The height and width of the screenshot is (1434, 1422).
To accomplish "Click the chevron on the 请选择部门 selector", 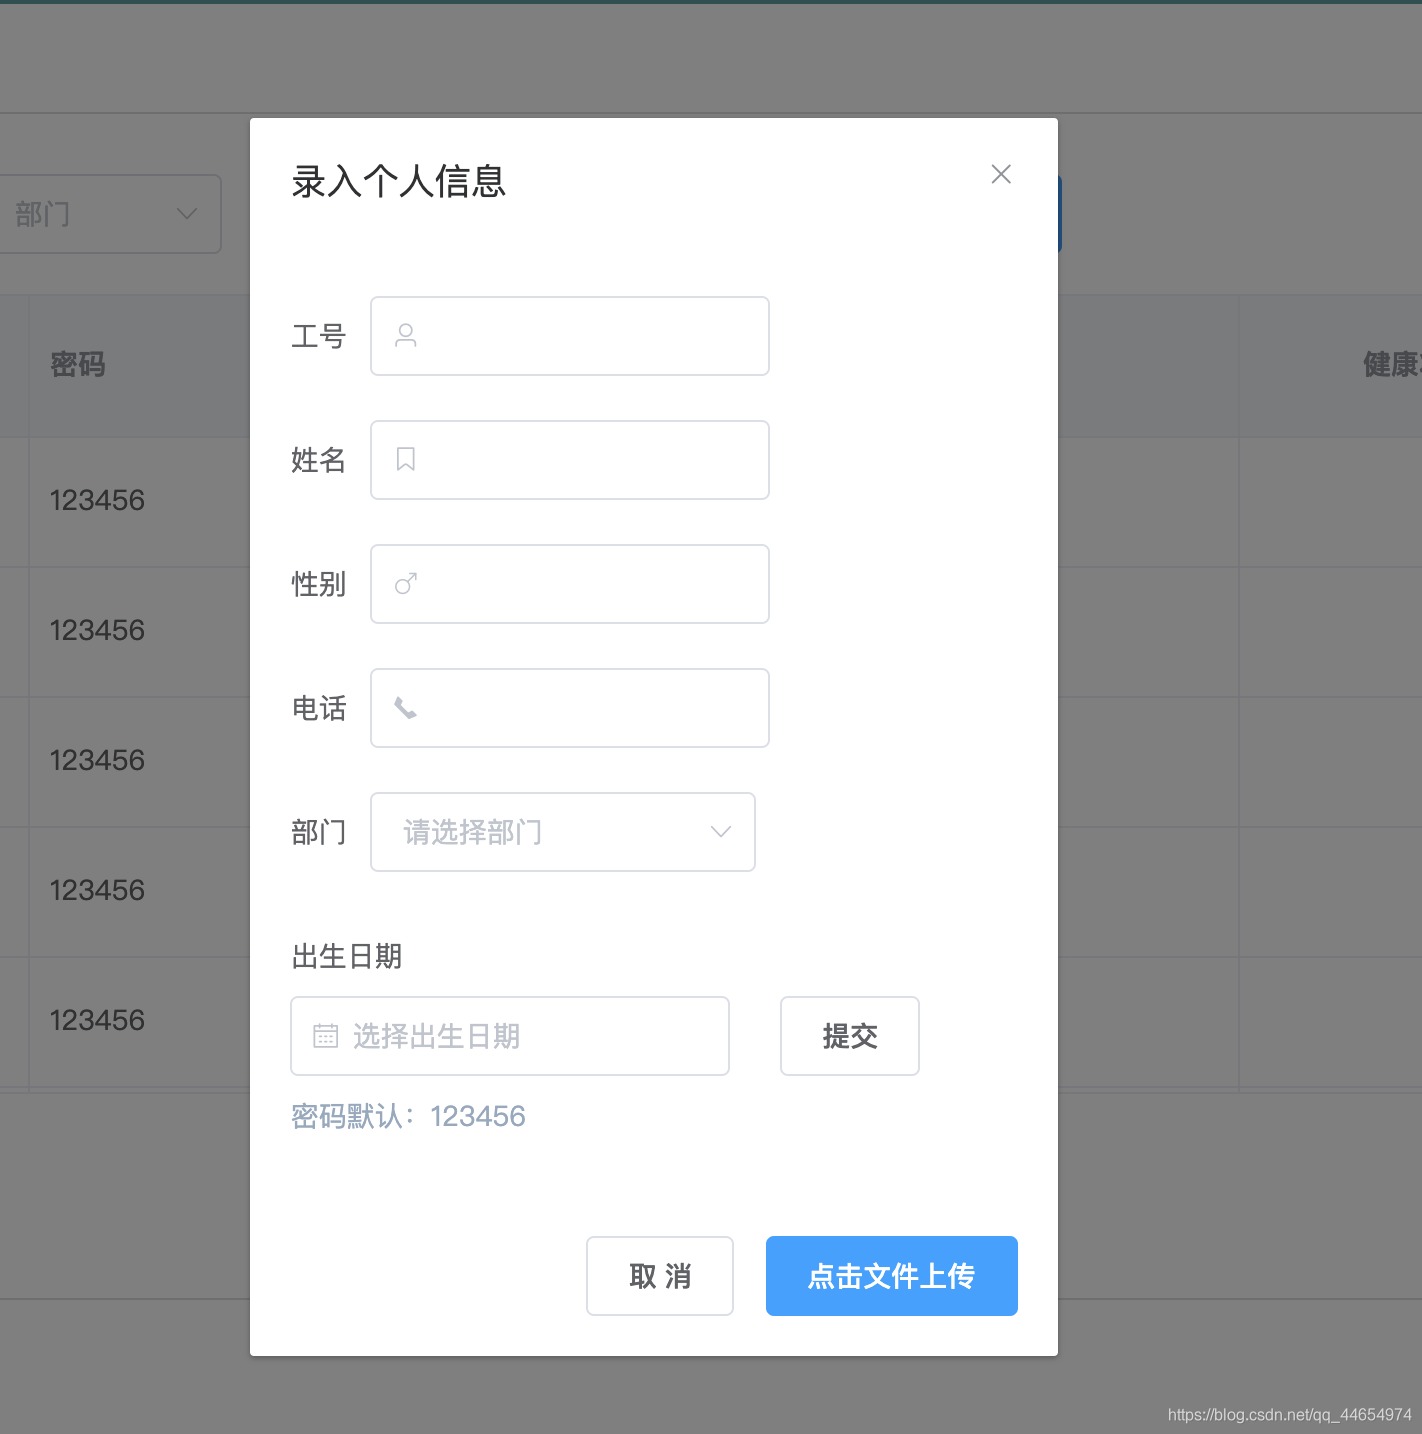I will (x=719, y=831).
